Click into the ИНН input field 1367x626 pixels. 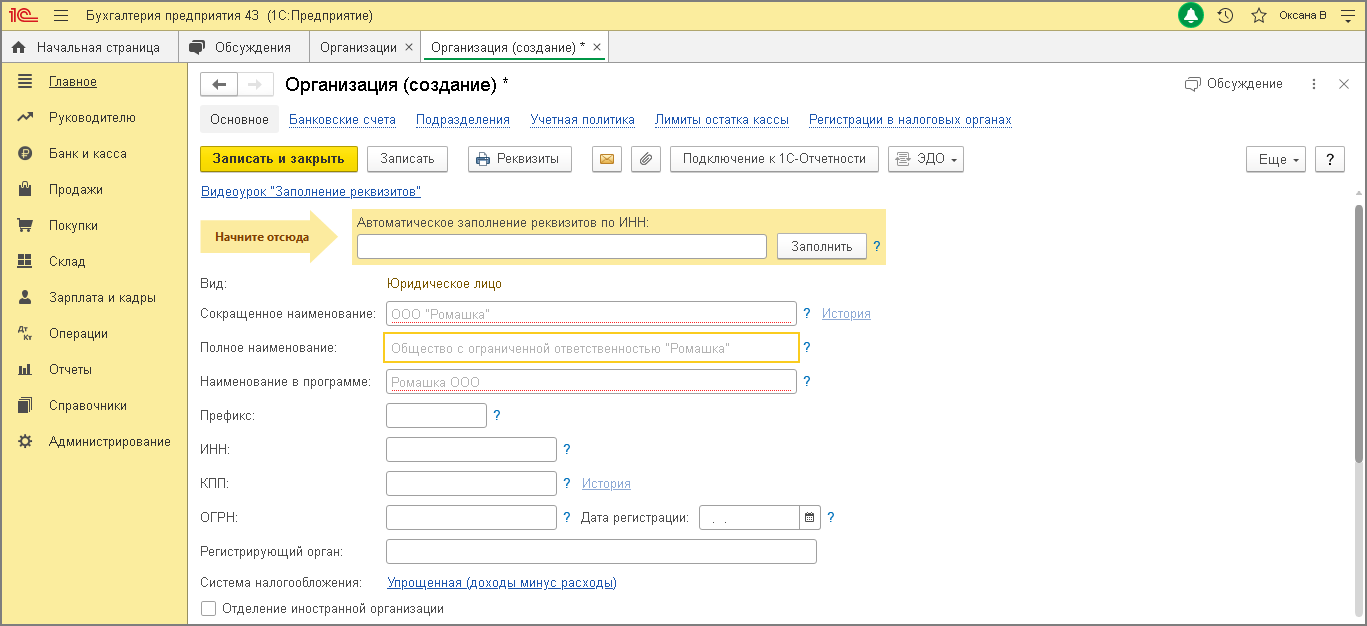pyautogui.click(x=471, y=450)
